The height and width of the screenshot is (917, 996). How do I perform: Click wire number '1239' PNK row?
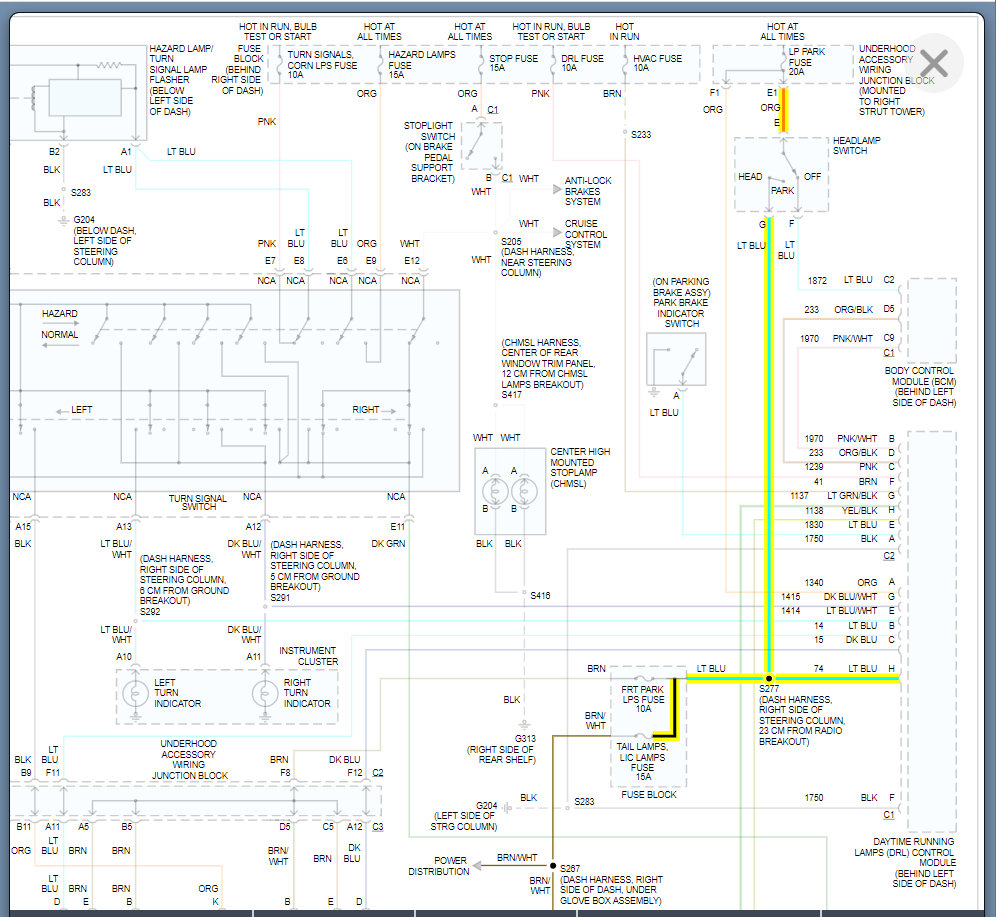(814, 467)
